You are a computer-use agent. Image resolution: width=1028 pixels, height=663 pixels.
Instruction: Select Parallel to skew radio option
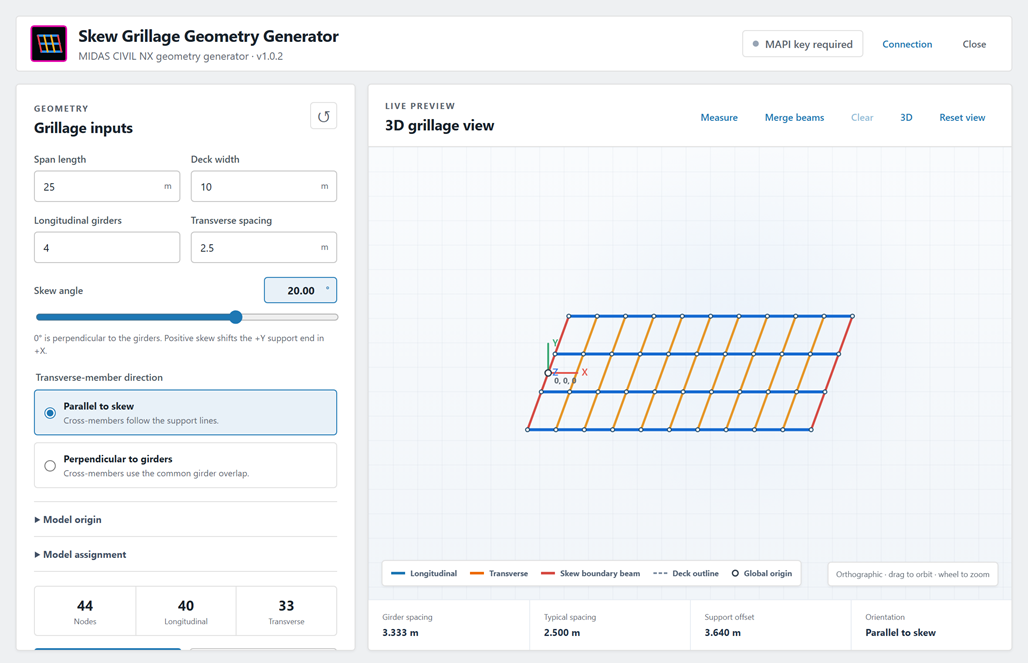pyautogui.click(x=186, y=412)
